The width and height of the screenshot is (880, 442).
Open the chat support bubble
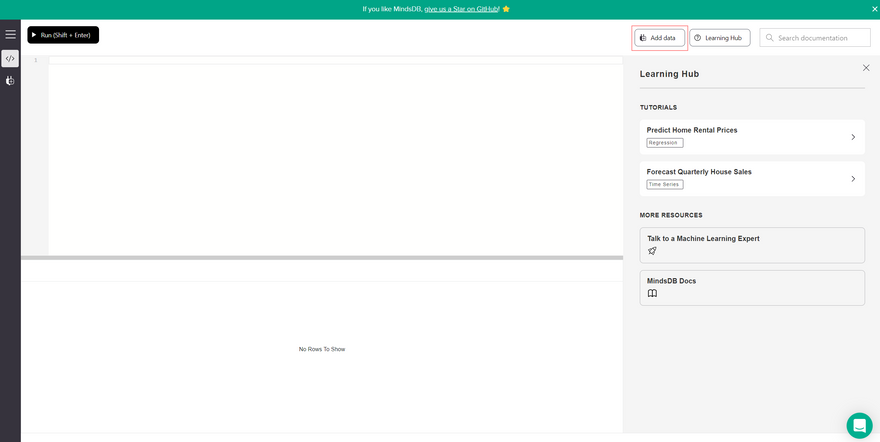pyautogui.click(x=859, y=425)
